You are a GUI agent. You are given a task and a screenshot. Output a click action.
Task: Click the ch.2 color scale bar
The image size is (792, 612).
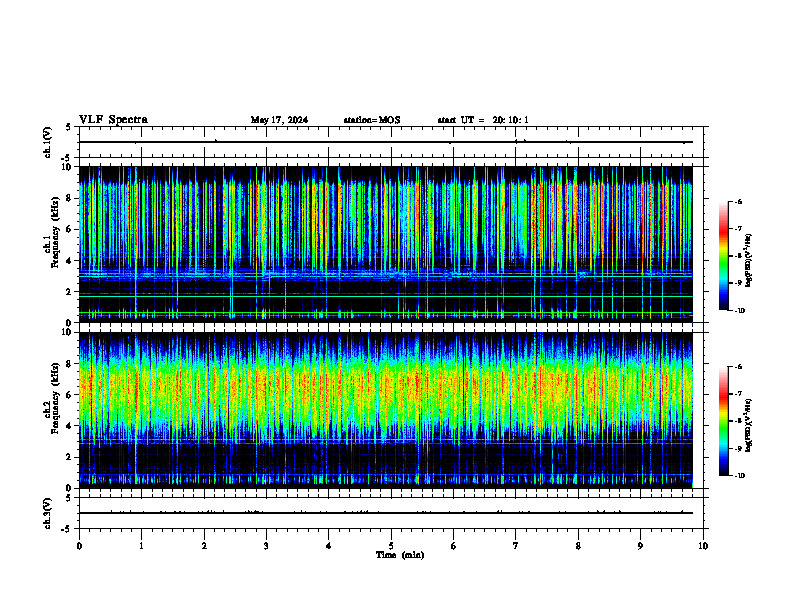(x=723, y=421)
